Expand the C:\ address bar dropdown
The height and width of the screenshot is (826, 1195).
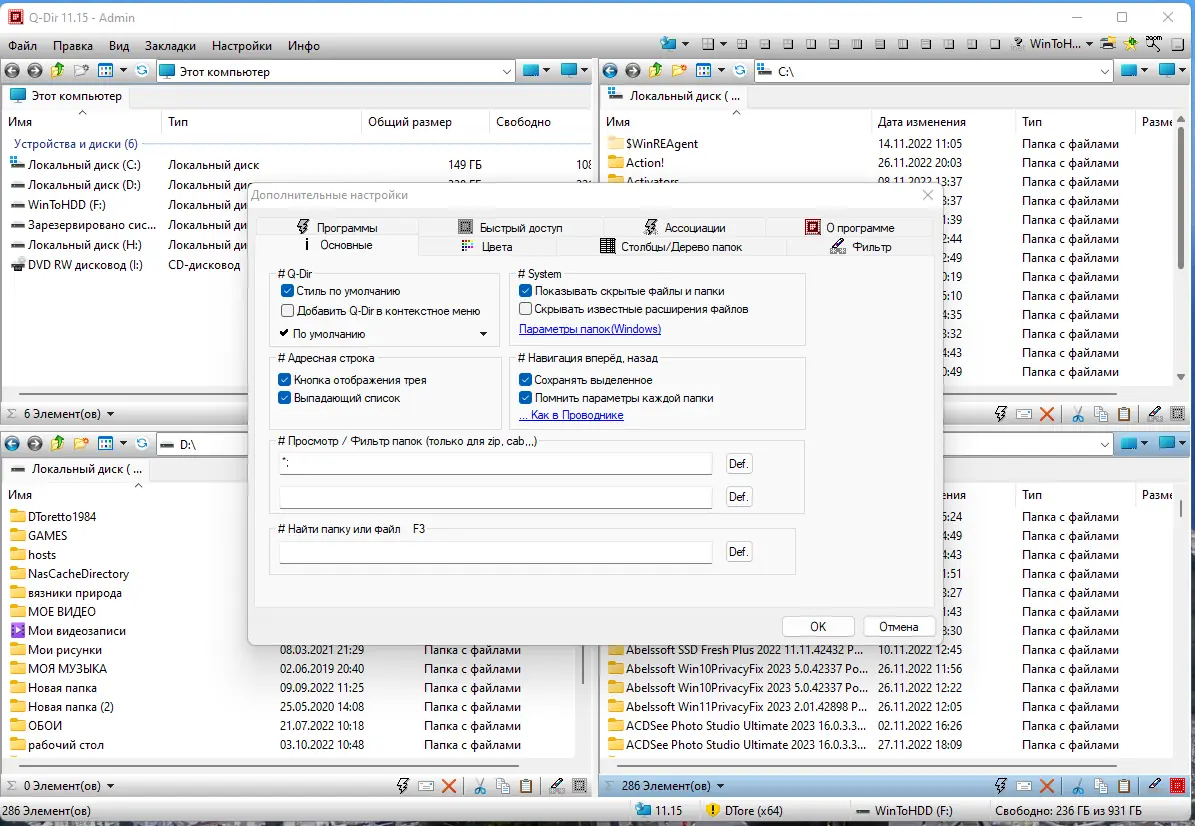tap(1105, 71)
